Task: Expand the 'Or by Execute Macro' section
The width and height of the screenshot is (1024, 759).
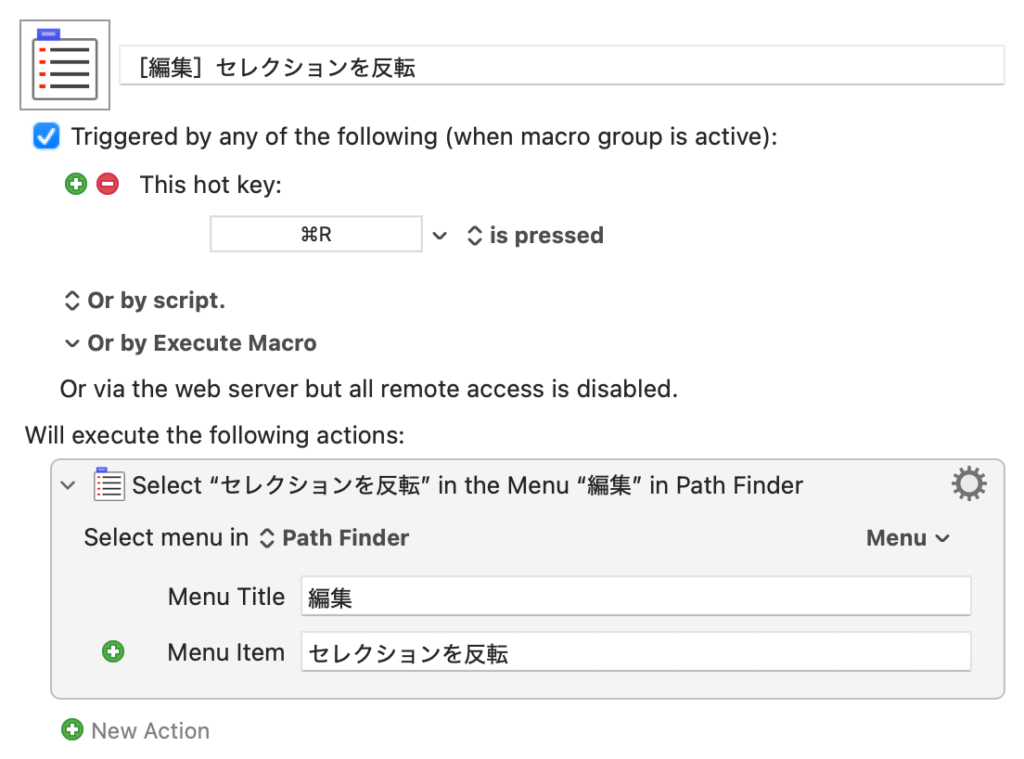Action: [72, 343]
